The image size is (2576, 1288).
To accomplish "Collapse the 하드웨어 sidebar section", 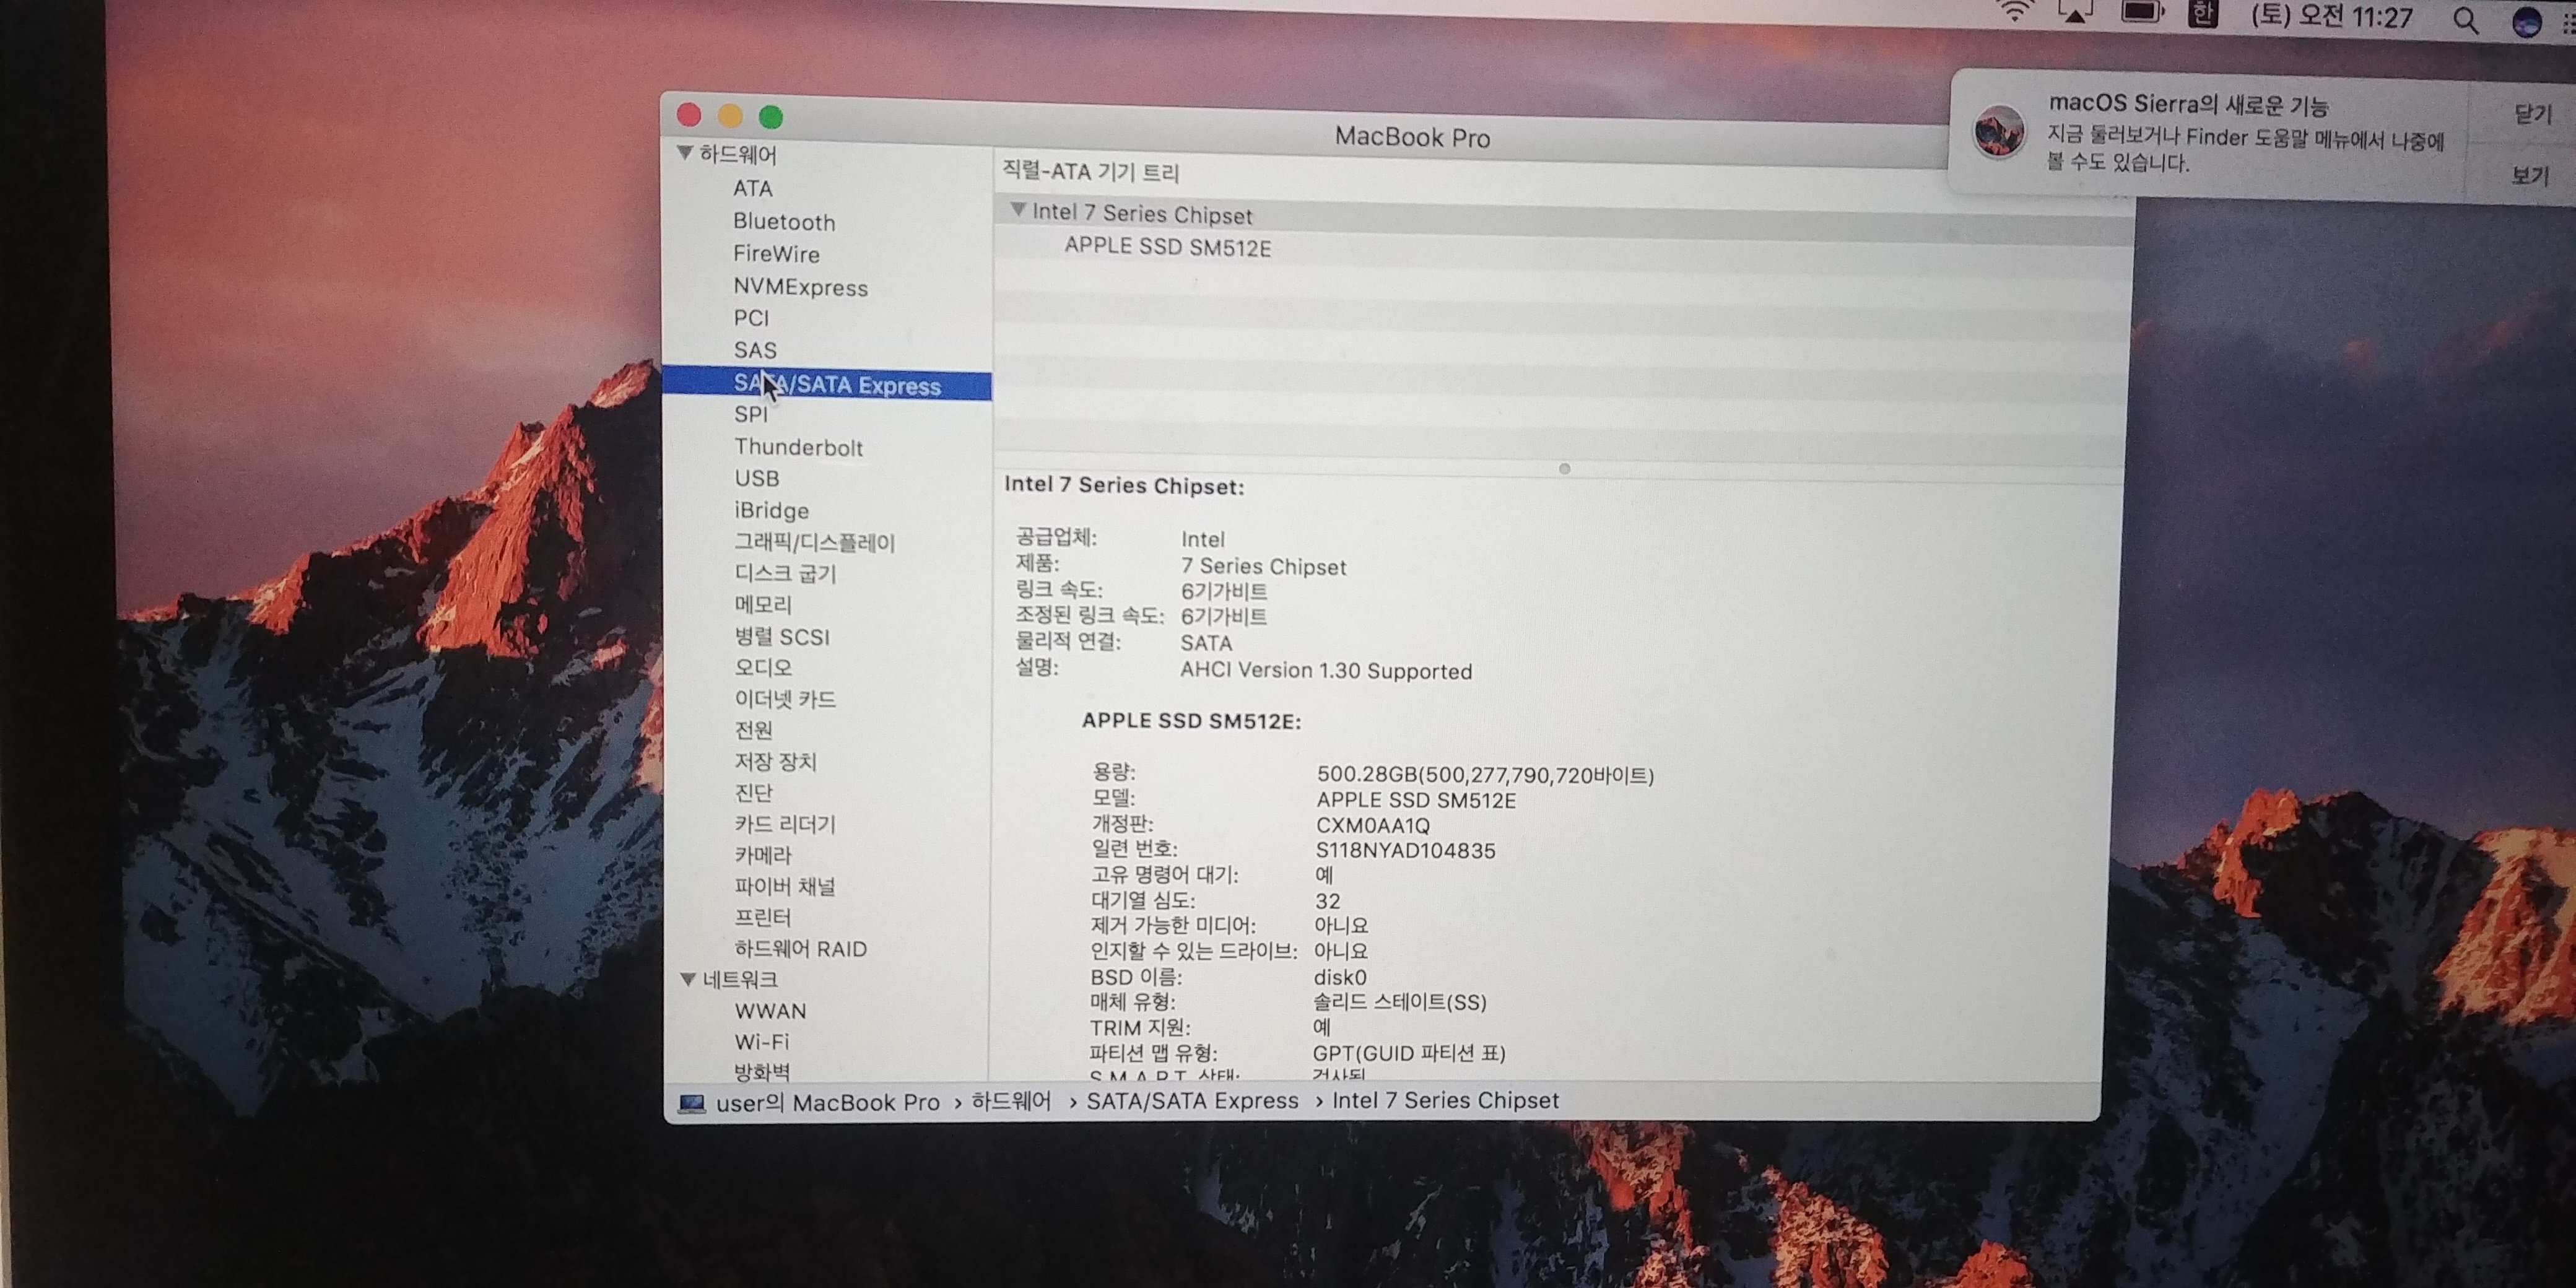I will click(685, 153).
